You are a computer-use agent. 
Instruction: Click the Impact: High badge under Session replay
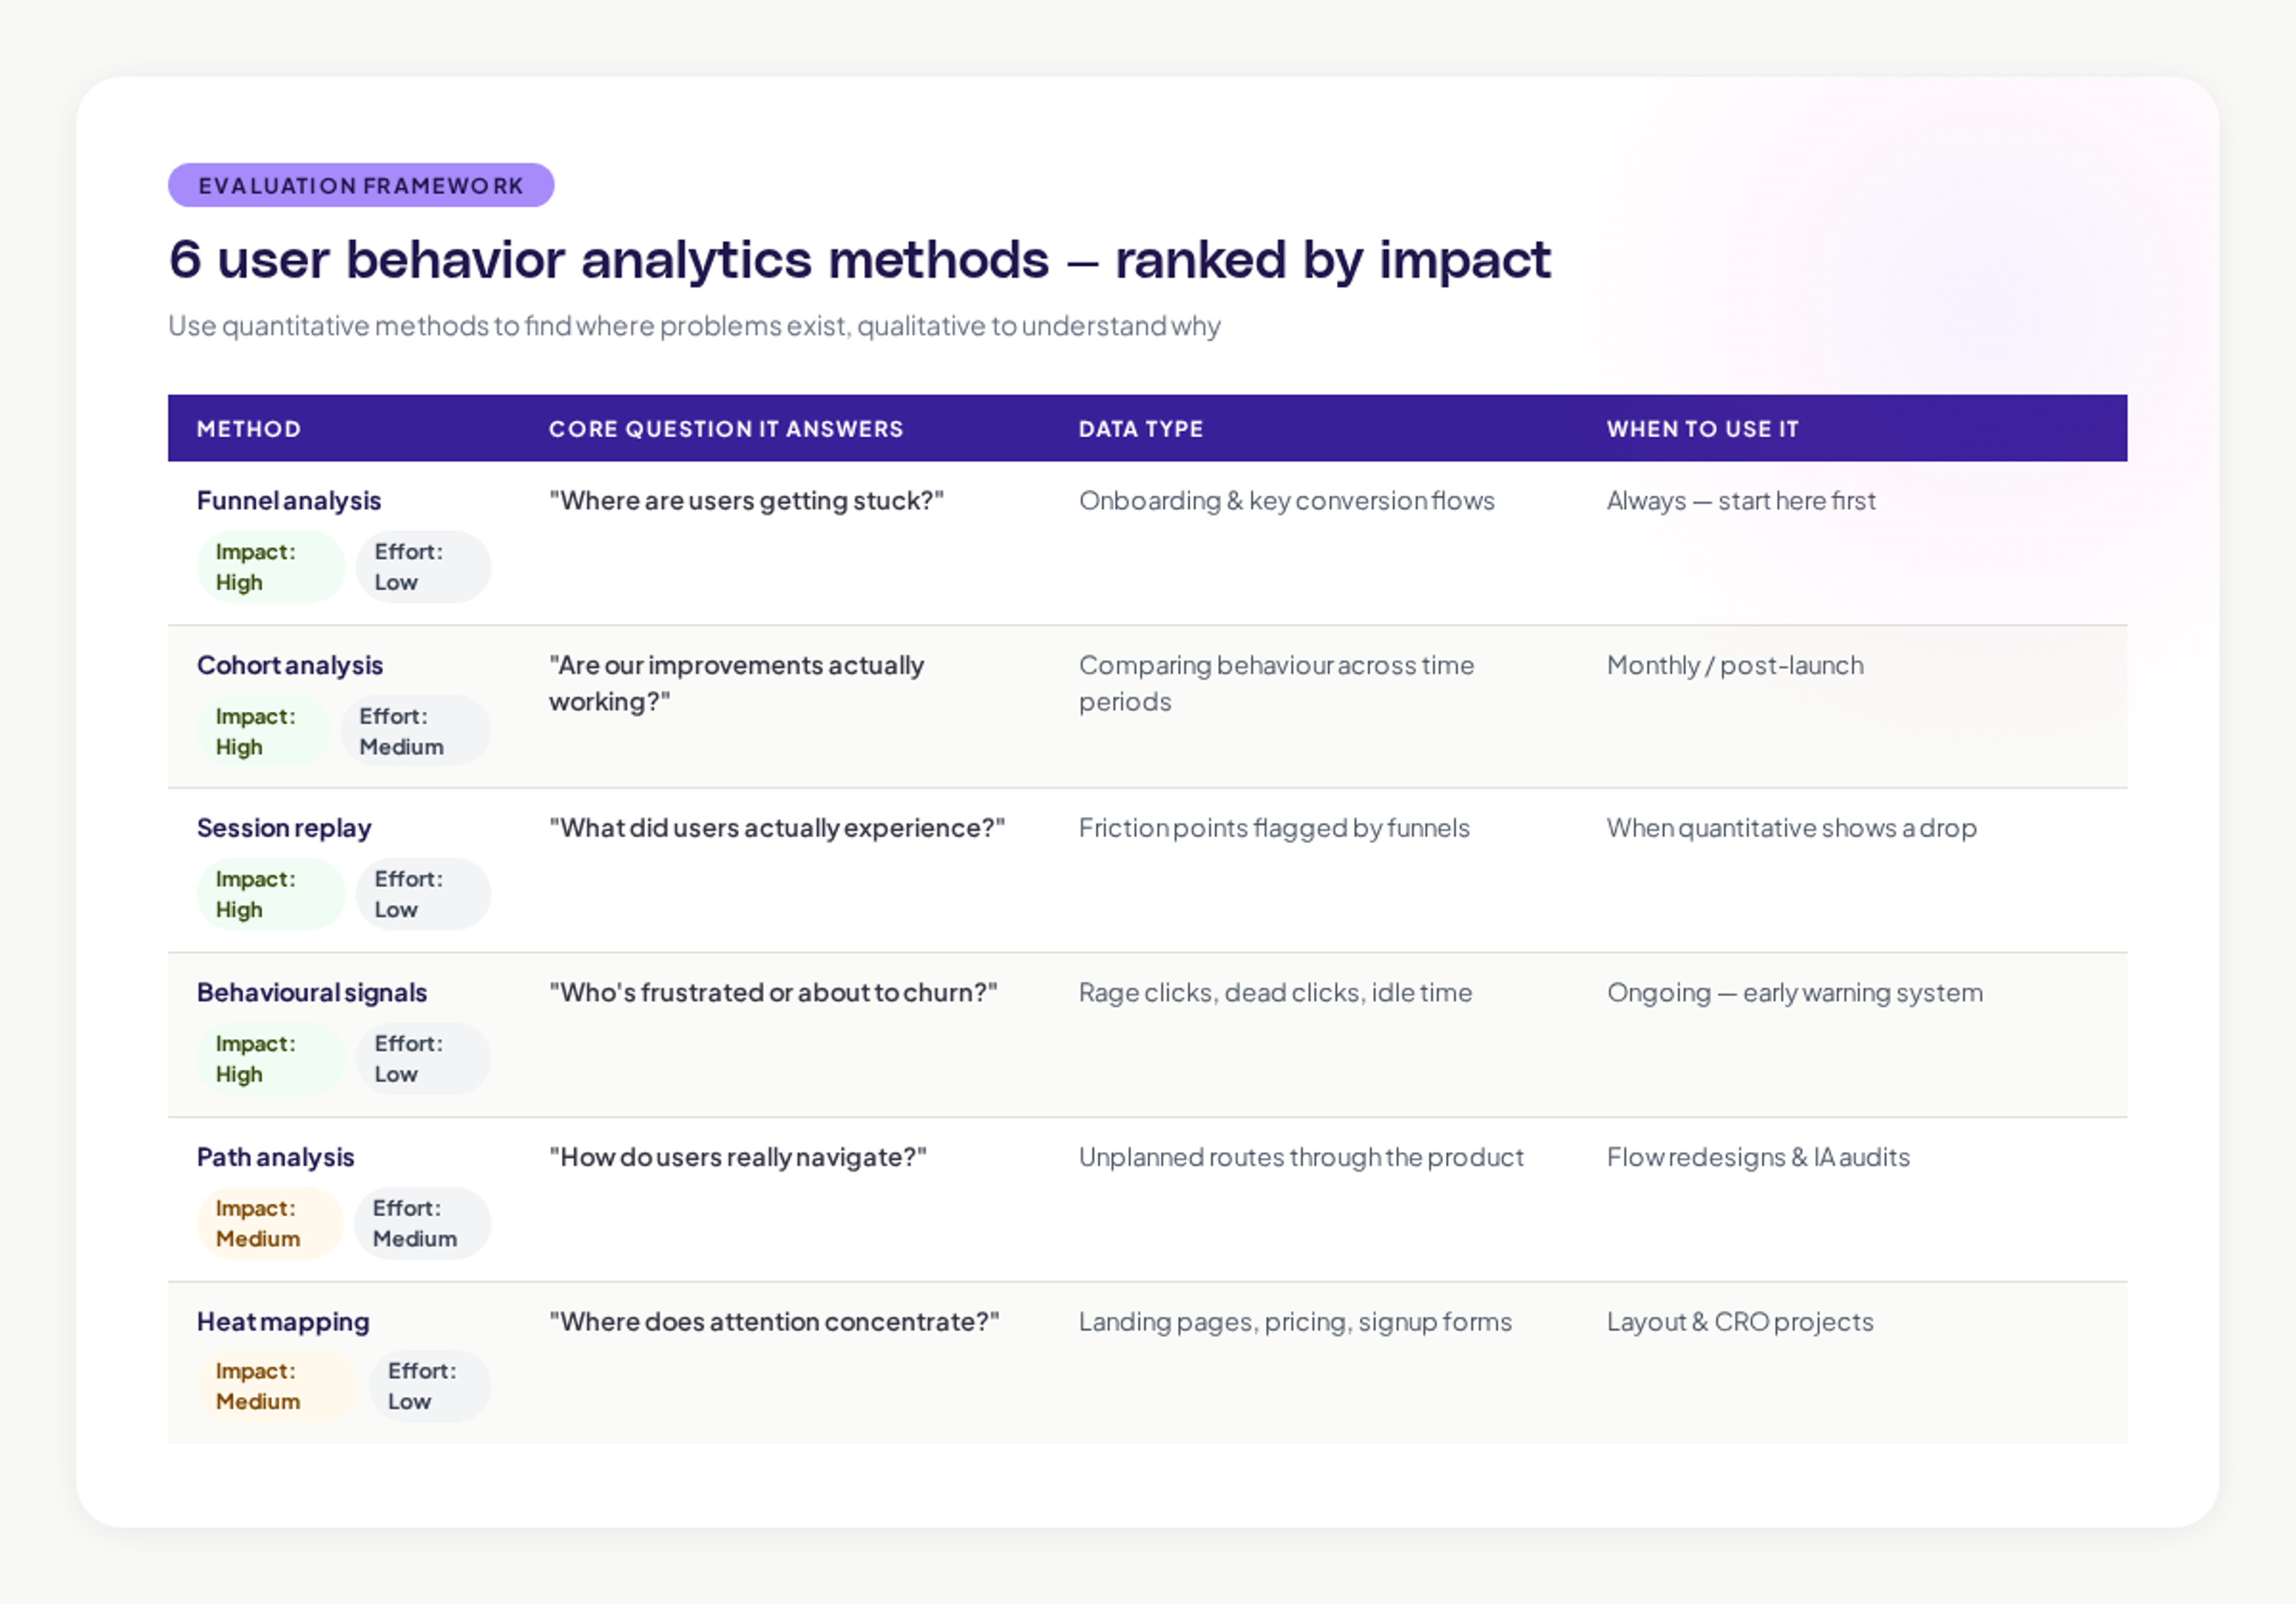pos(271,894)
